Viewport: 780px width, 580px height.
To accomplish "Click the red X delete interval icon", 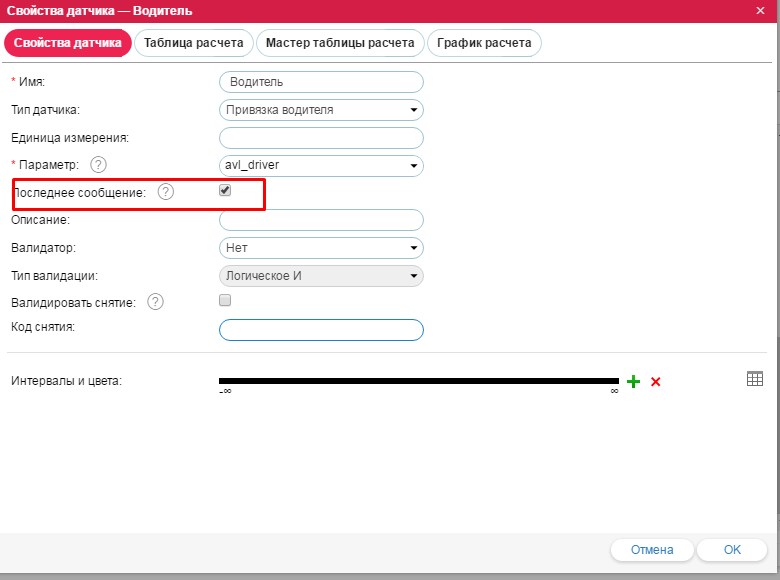I will (x=656, y=381).
